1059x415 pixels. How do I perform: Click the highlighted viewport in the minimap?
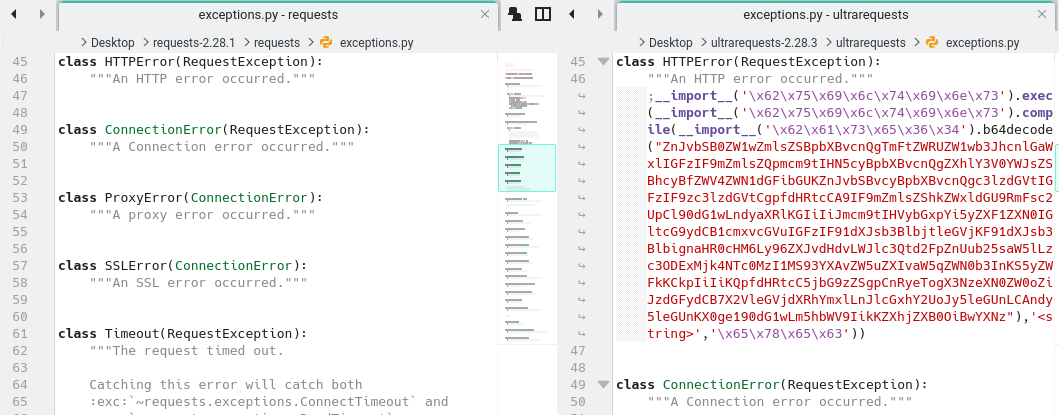[527, 168]
